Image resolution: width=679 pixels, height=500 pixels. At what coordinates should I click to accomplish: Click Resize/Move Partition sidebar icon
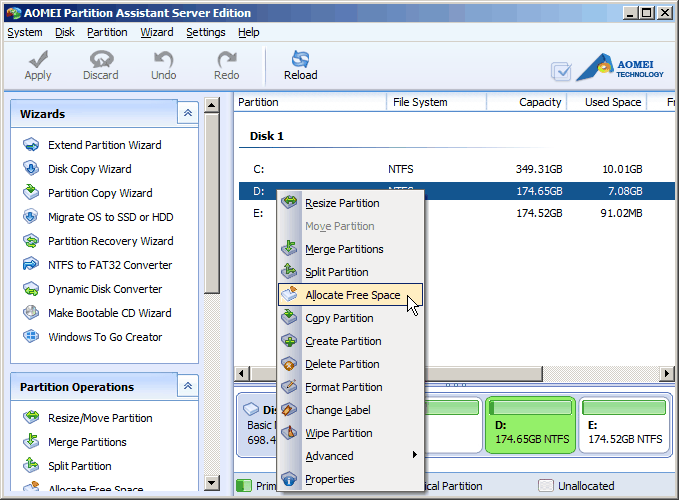(31, 417)
